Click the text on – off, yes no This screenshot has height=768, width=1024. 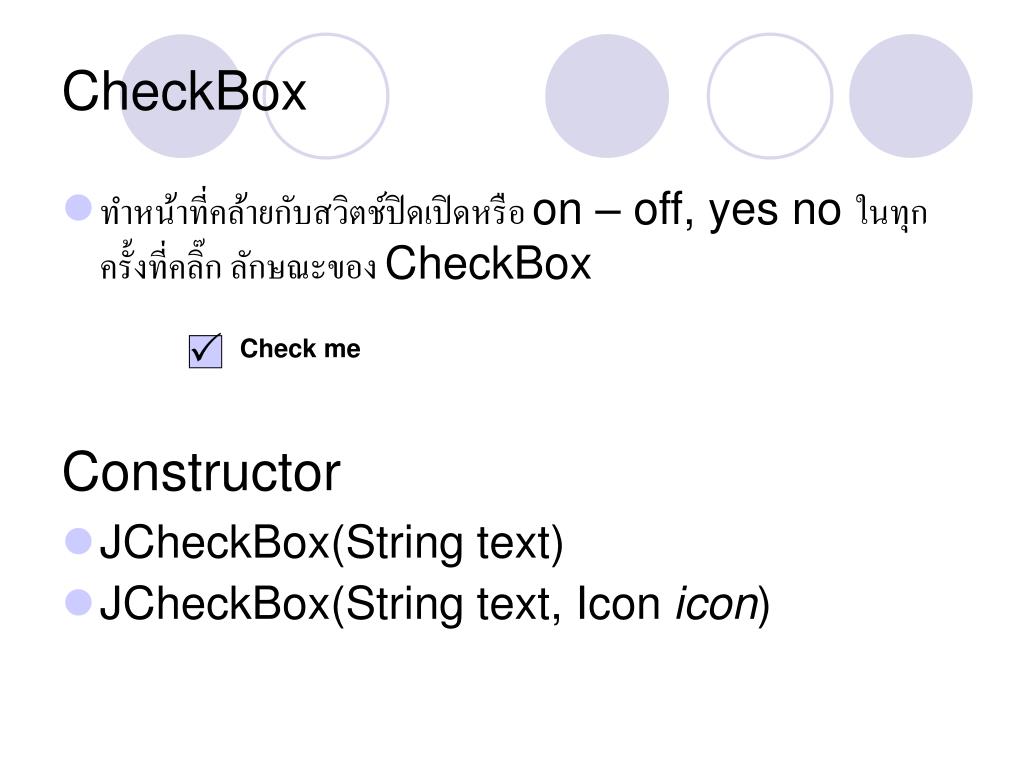pyautogui.click(x=686, y=210)
